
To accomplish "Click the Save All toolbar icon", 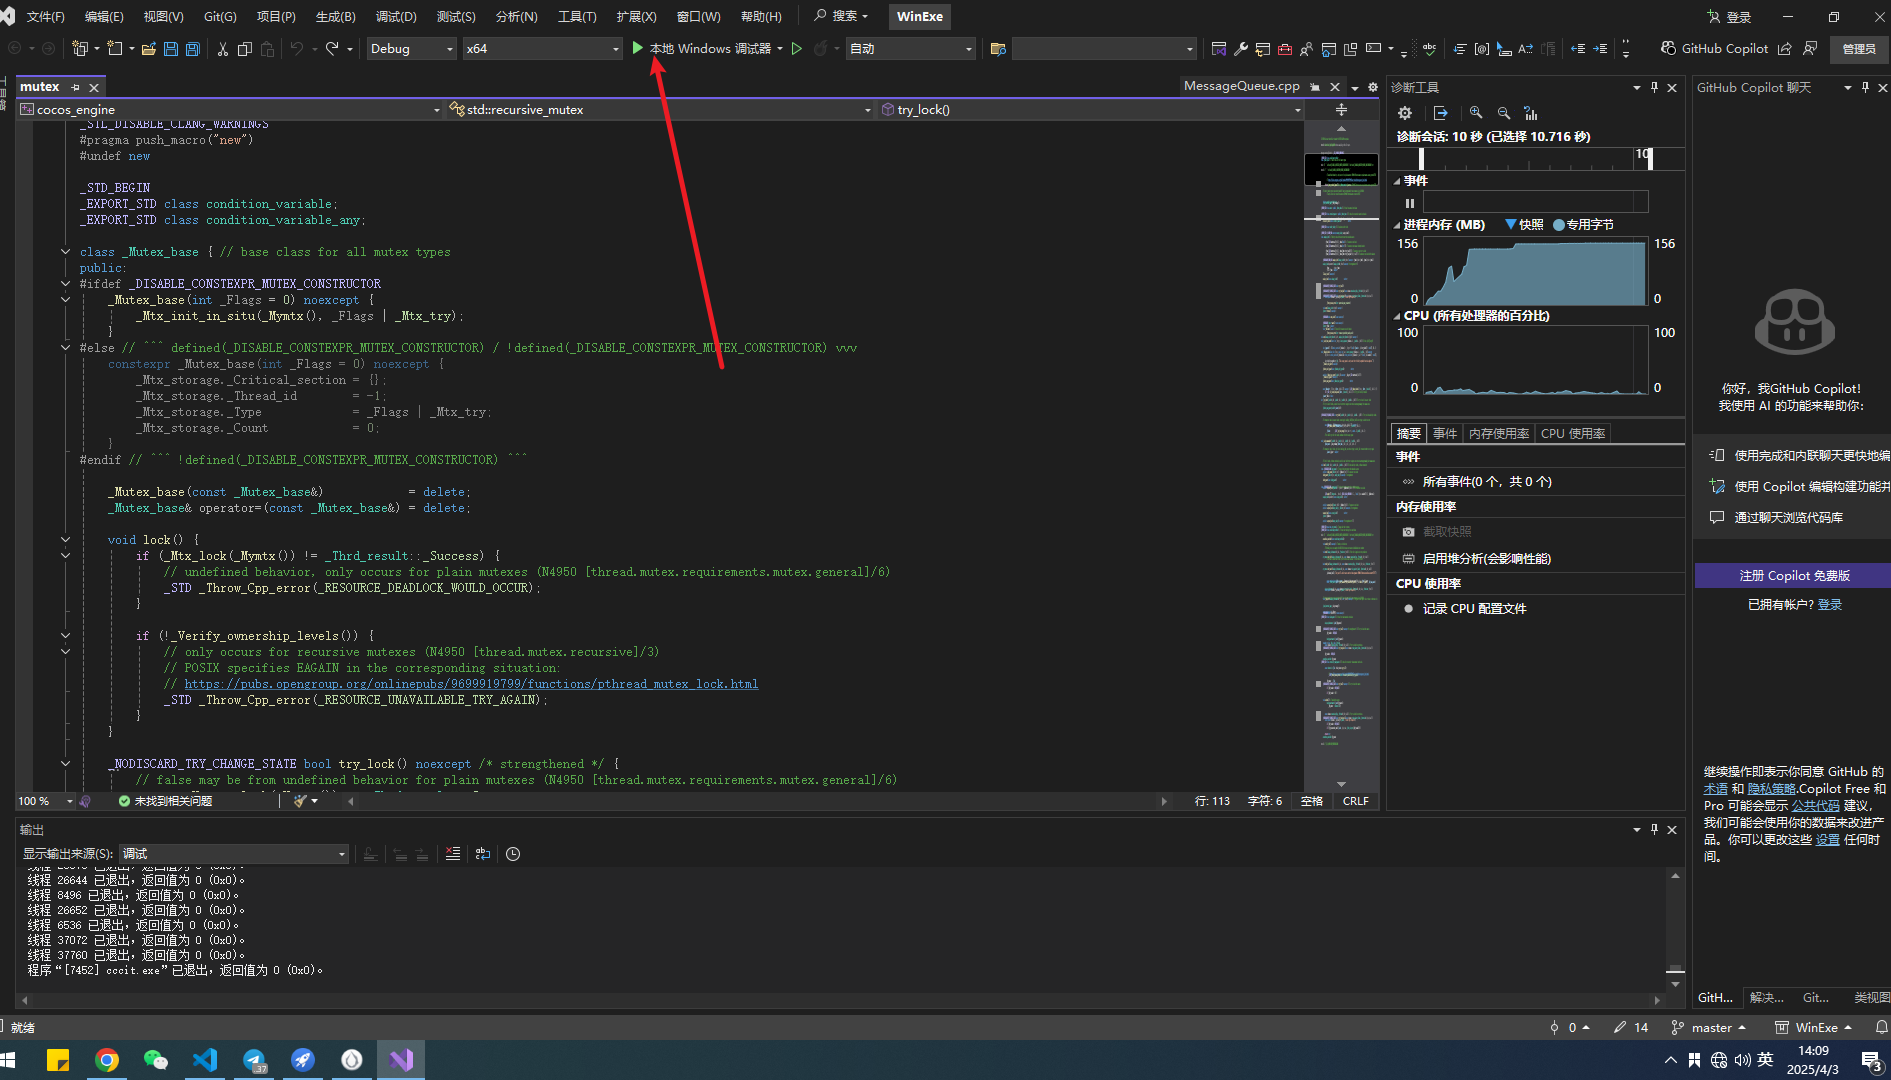I will tap(193, 49).
